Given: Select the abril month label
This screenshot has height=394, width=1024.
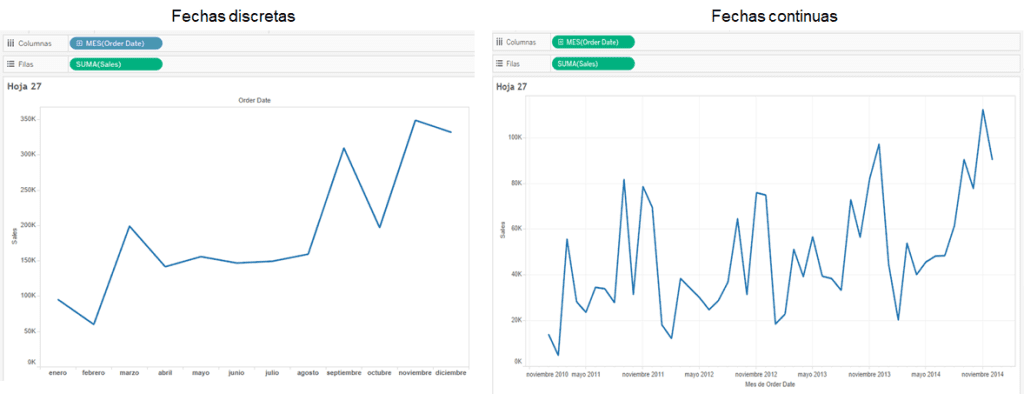Looking at the screenshot, I should [165, 373].
